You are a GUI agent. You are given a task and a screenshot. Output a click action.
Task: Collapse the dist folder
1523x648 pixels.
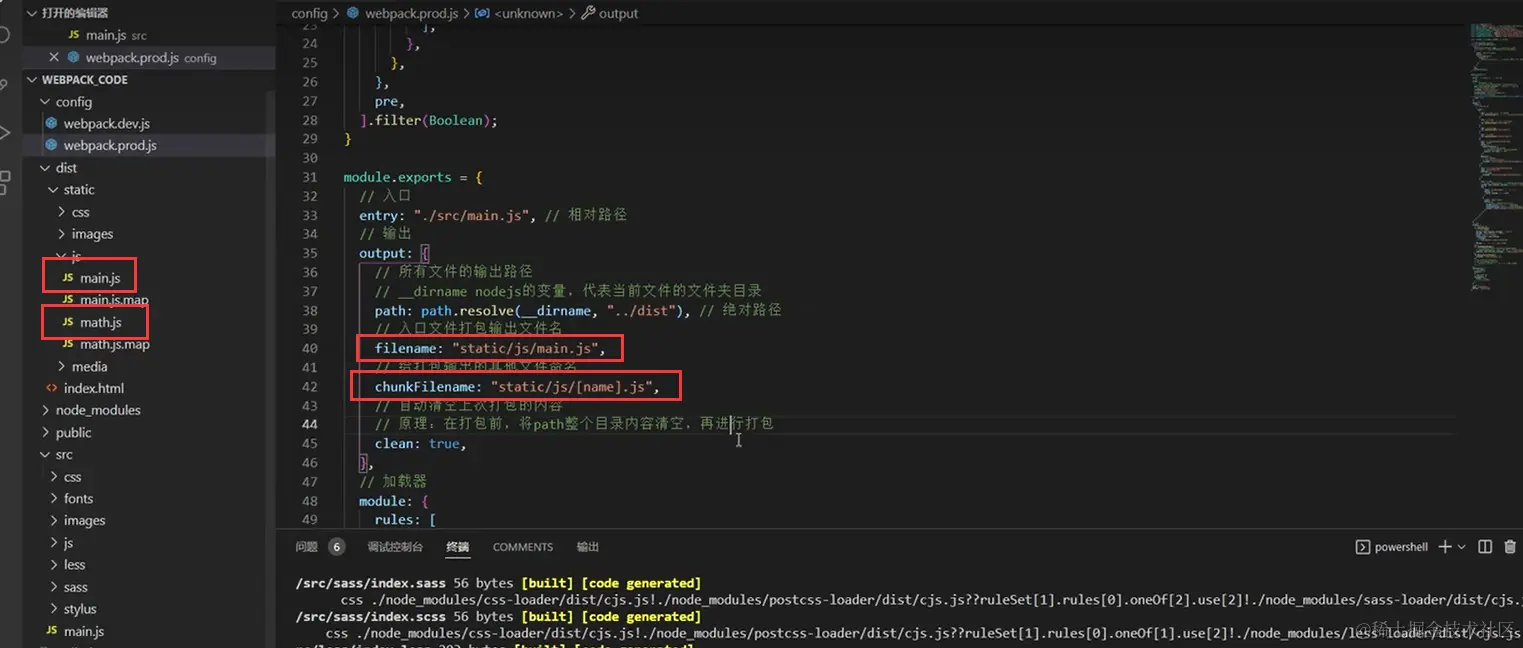pos(44,168)
